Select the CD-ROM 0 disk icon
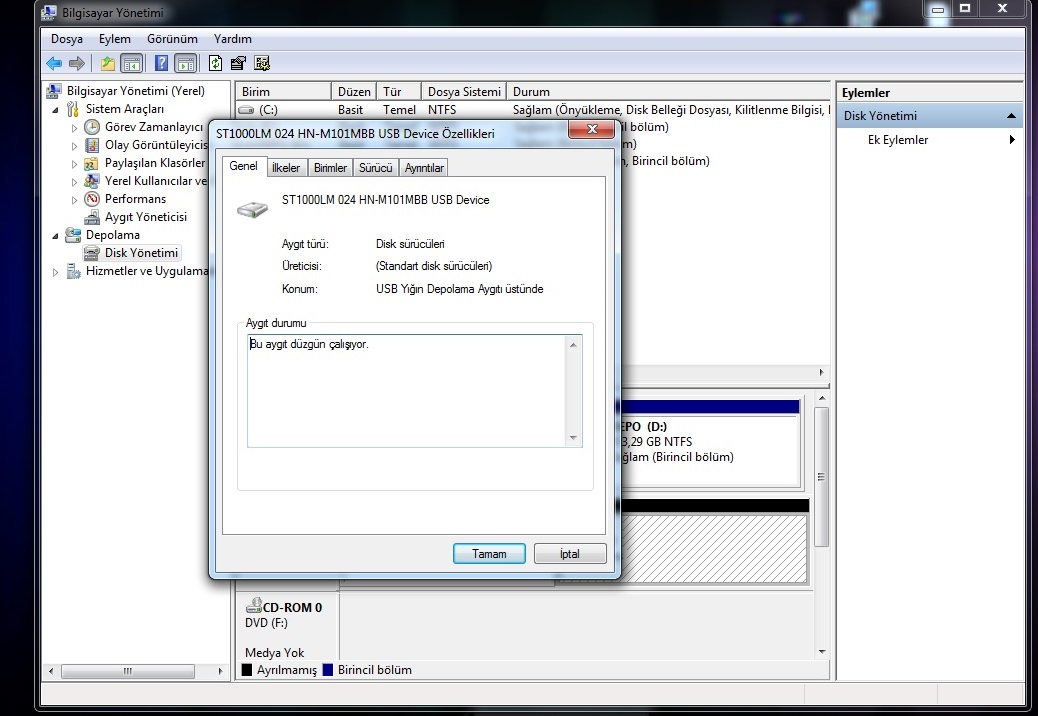Viewport: 1038px width, 716px height. [254, 605]
